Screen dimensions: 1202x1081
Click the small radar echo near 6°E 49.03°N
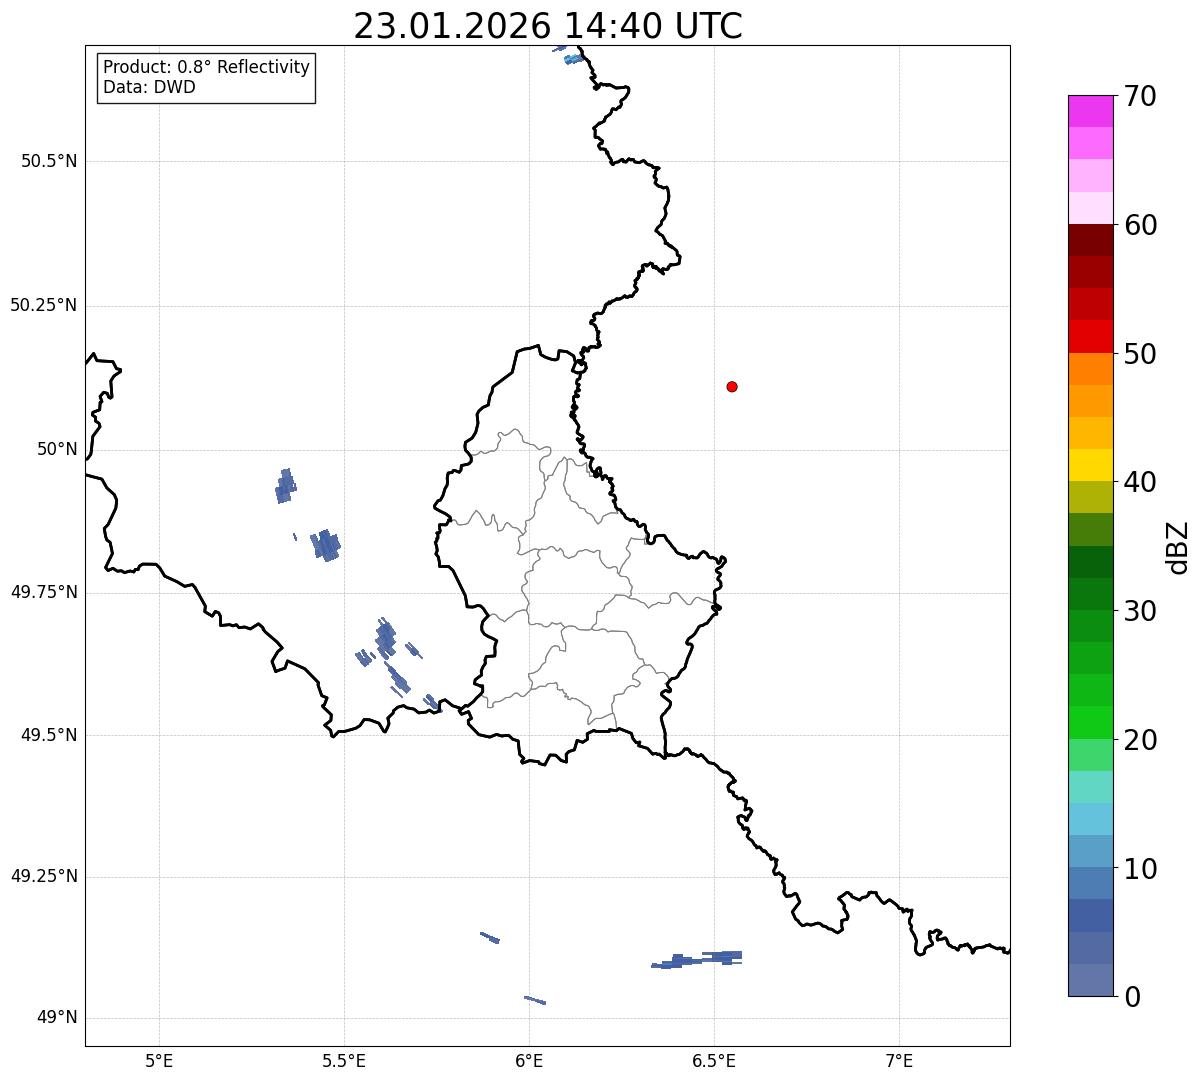pyautogui.click(x=535, y=999)
